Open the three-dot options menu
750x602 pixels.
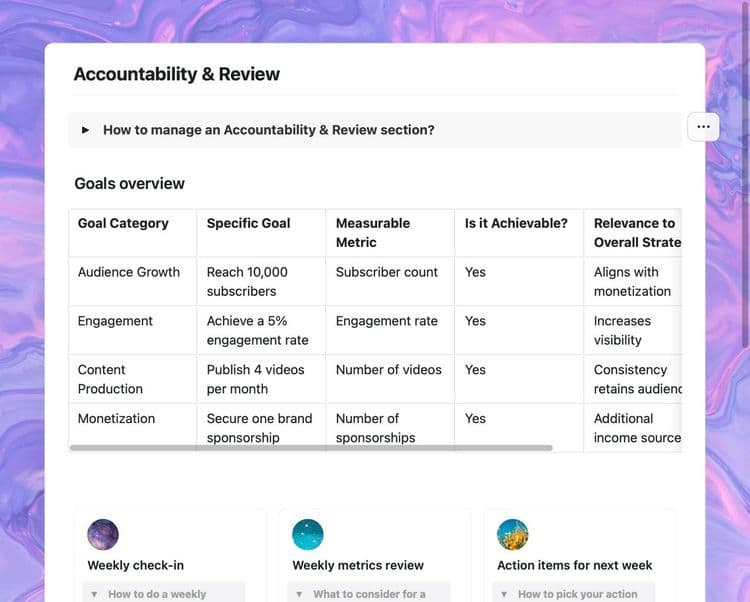(x=703, y=127)
